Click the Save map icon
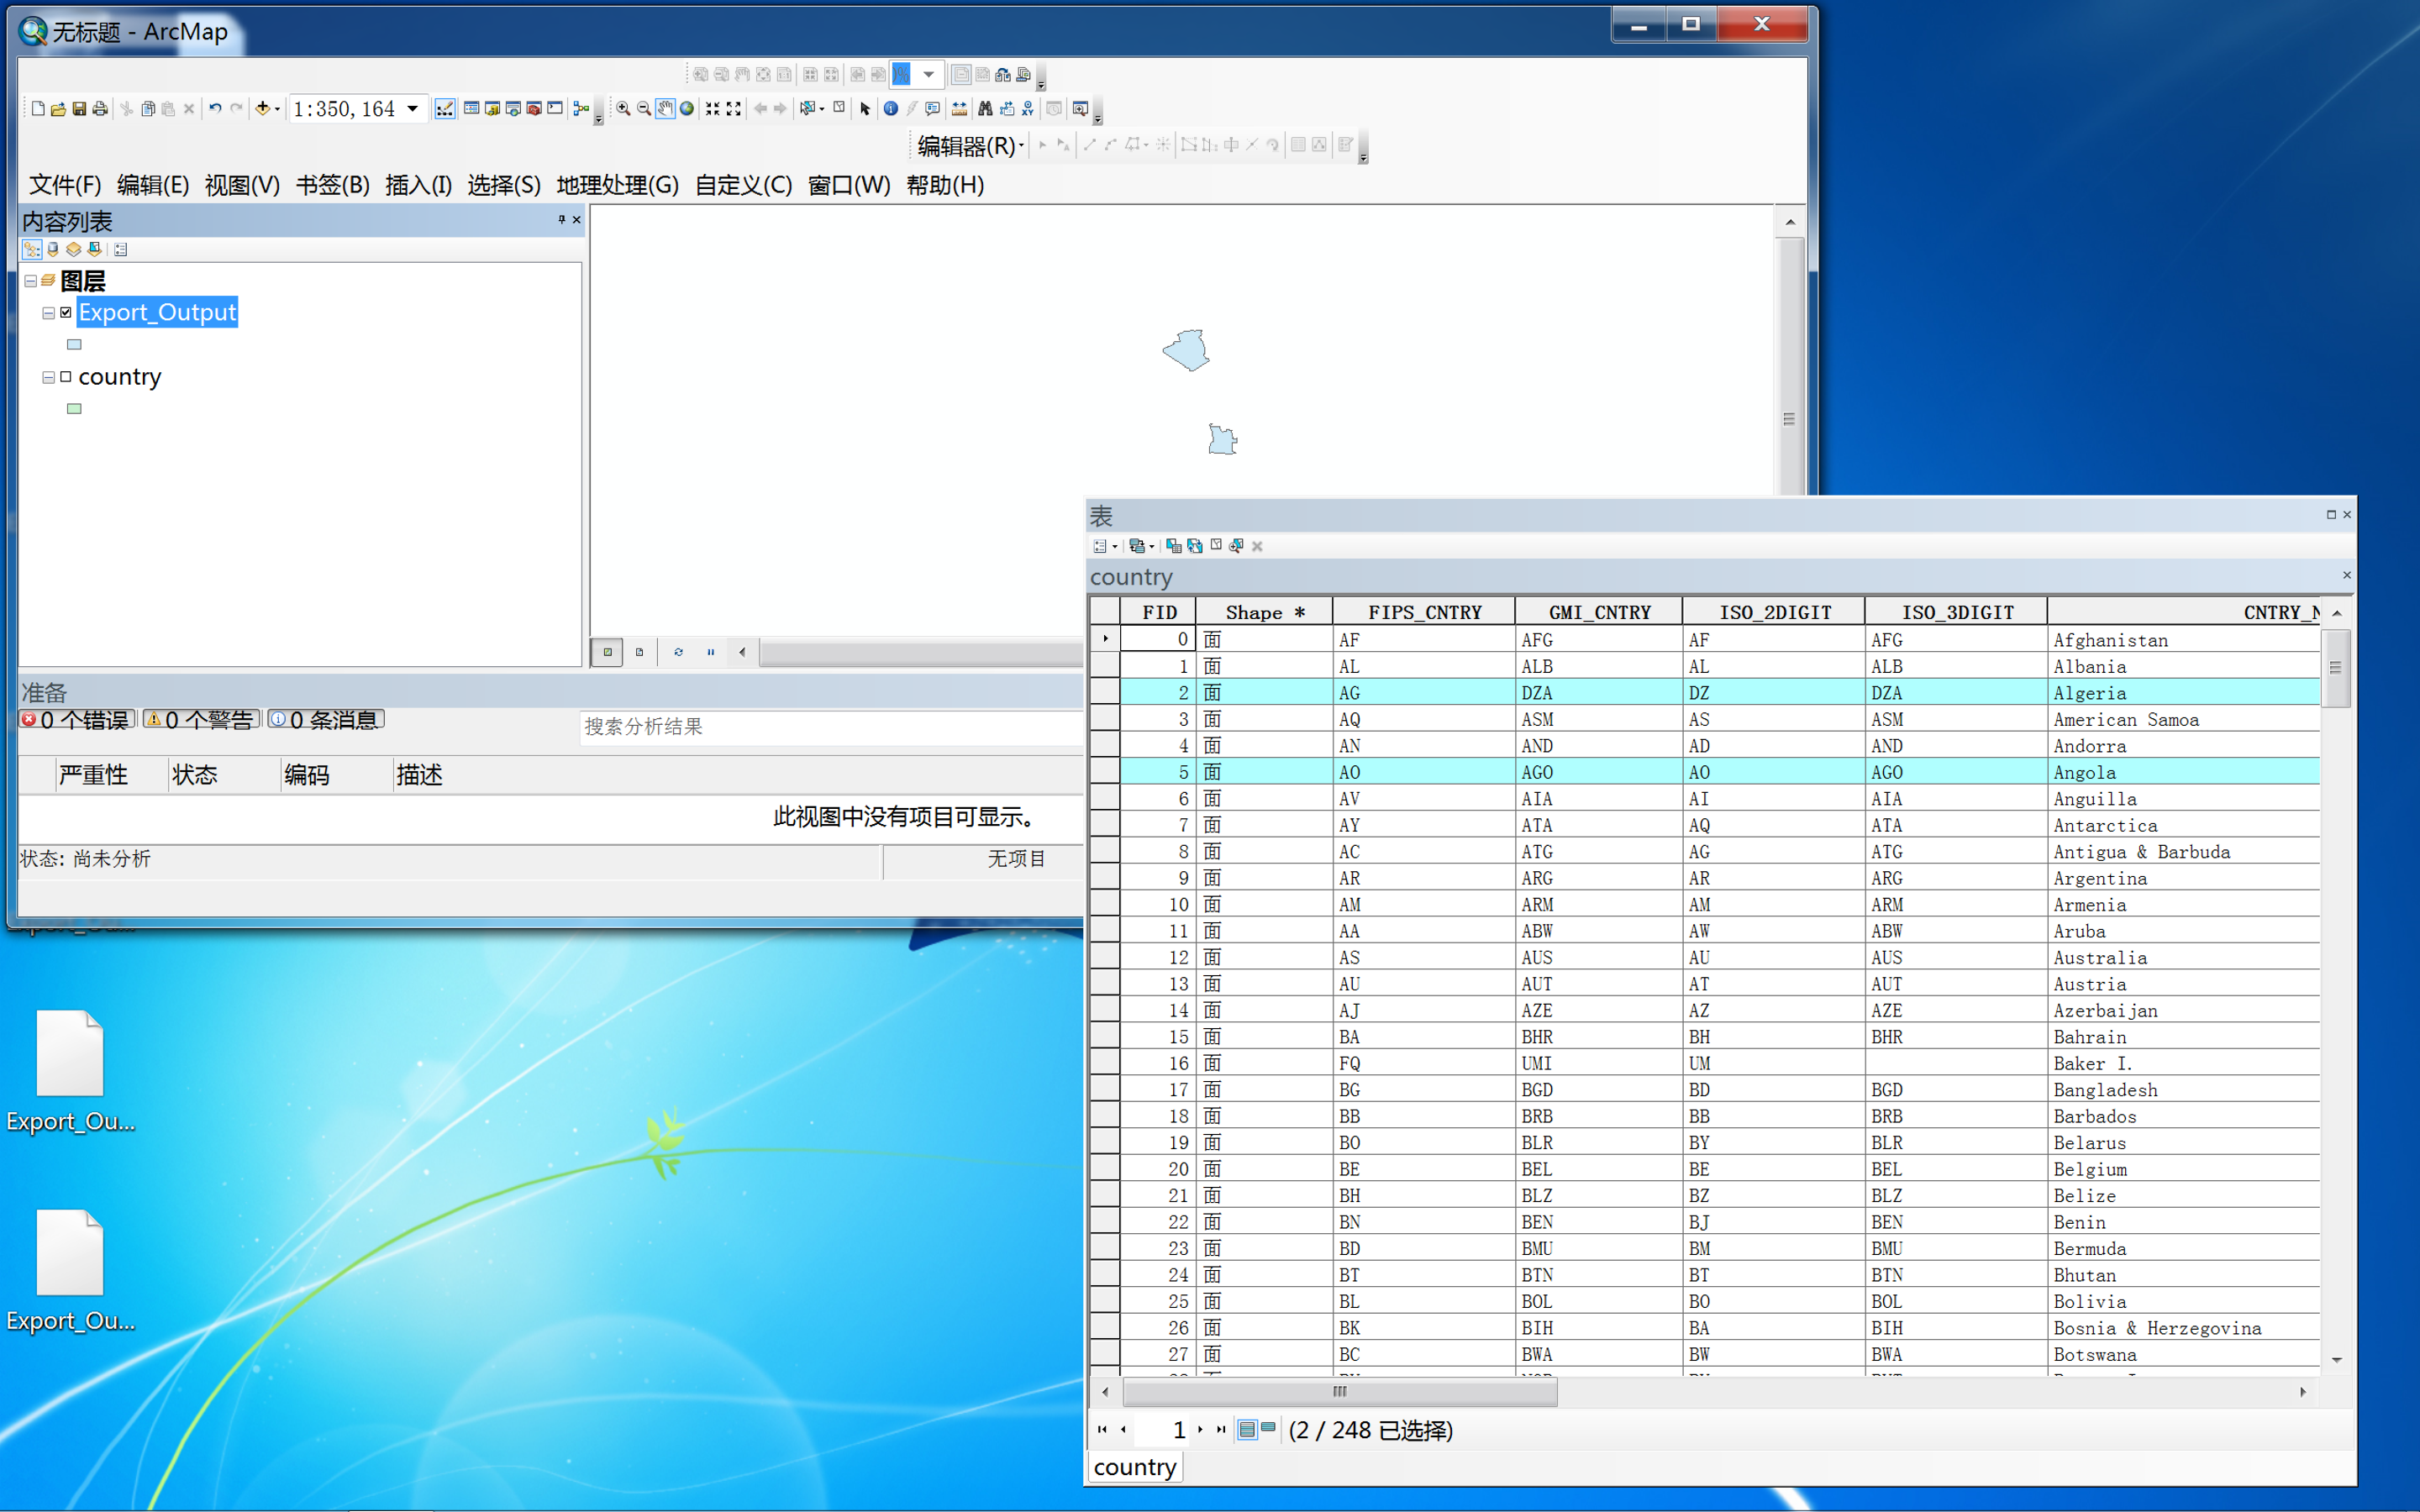 click(x=79, y=109)
